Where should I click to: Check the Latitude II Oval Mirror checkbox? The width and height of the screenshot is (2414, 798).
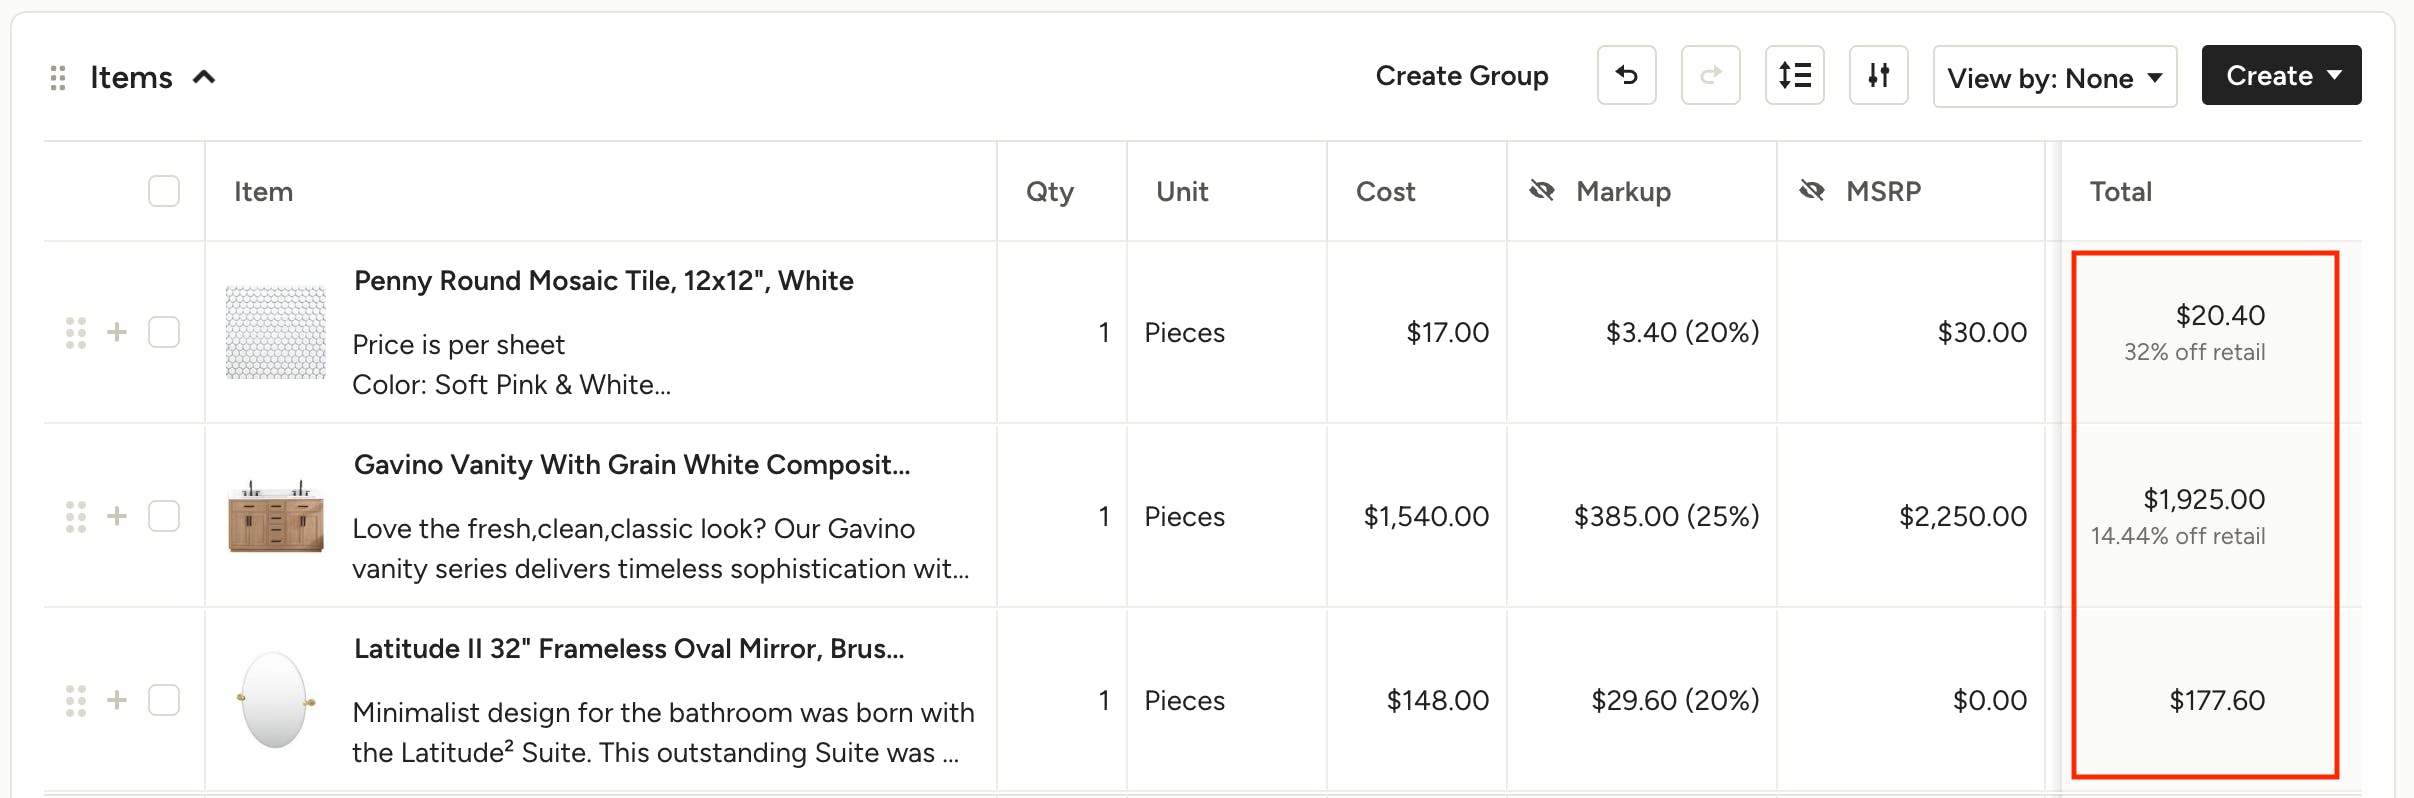click(164, 700)
